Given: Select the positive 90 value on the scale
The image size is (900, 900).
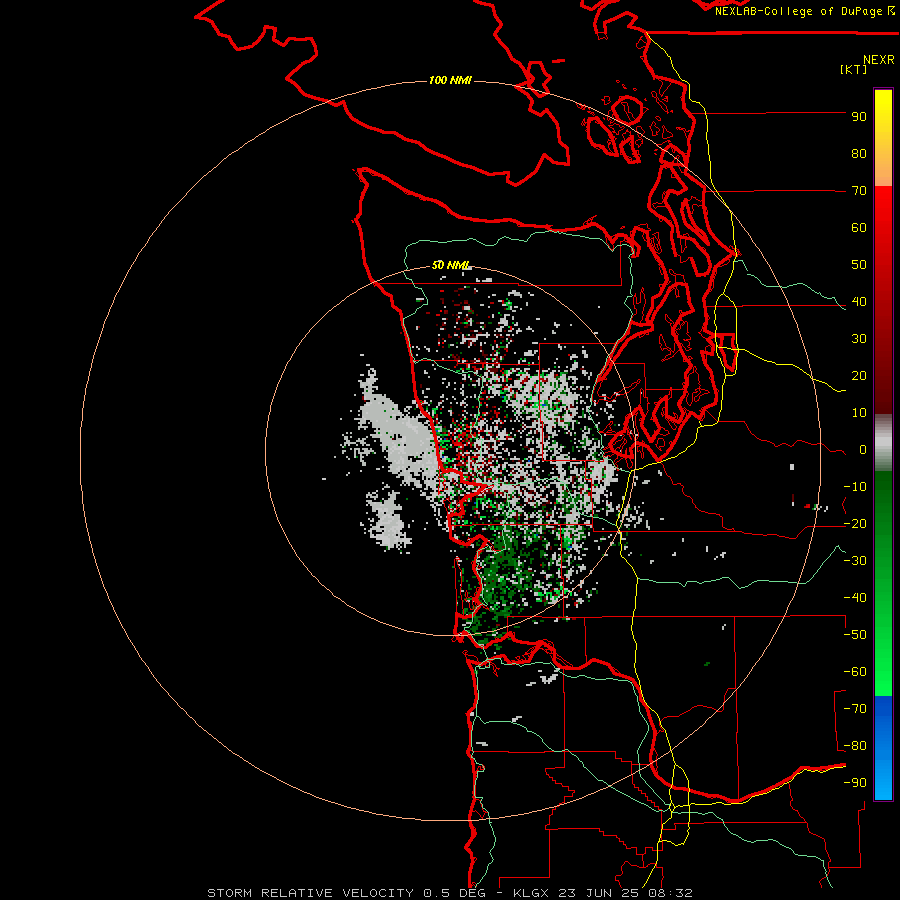Looking at the screenshot, I should click(x=859, y=117).
